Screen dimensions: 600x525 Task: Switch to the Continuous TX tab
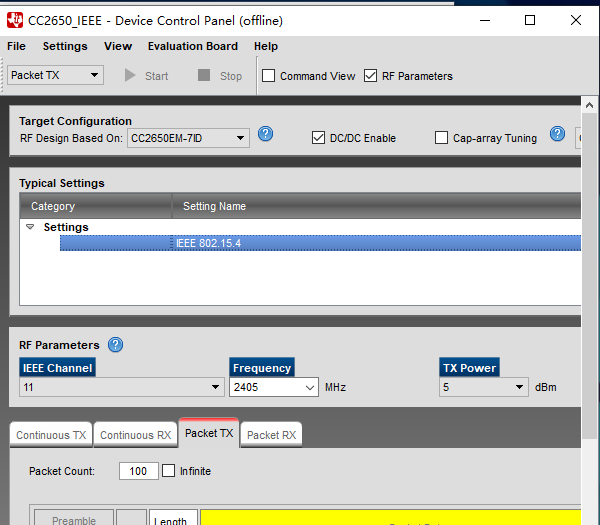51,435
